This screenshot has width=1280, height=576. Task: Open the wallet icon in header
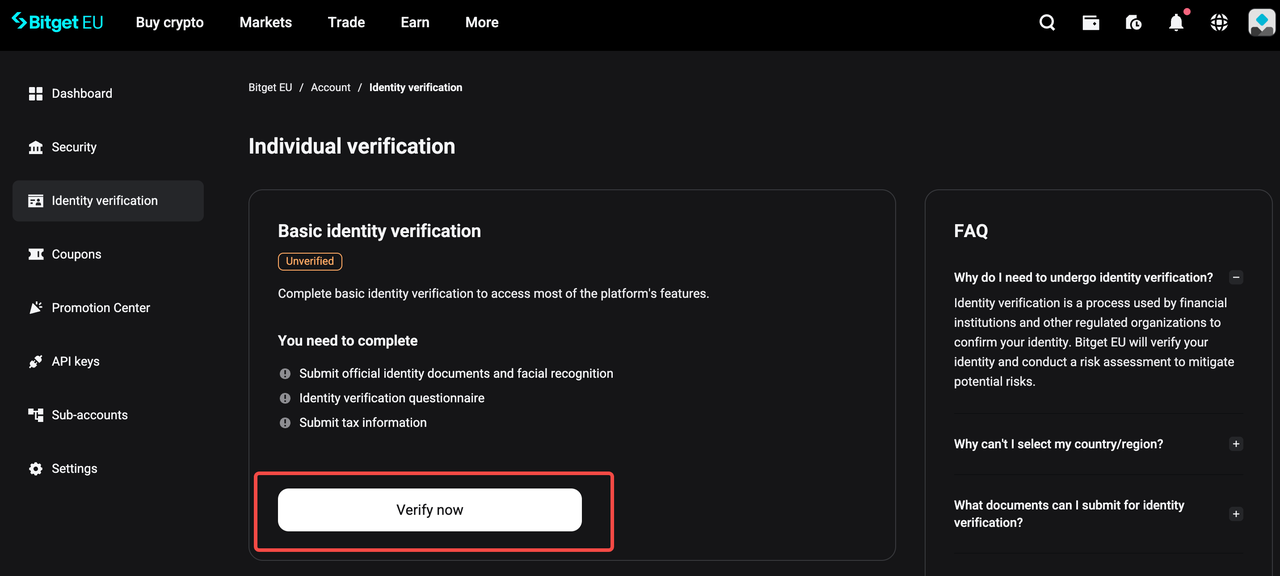(1091, 22)
